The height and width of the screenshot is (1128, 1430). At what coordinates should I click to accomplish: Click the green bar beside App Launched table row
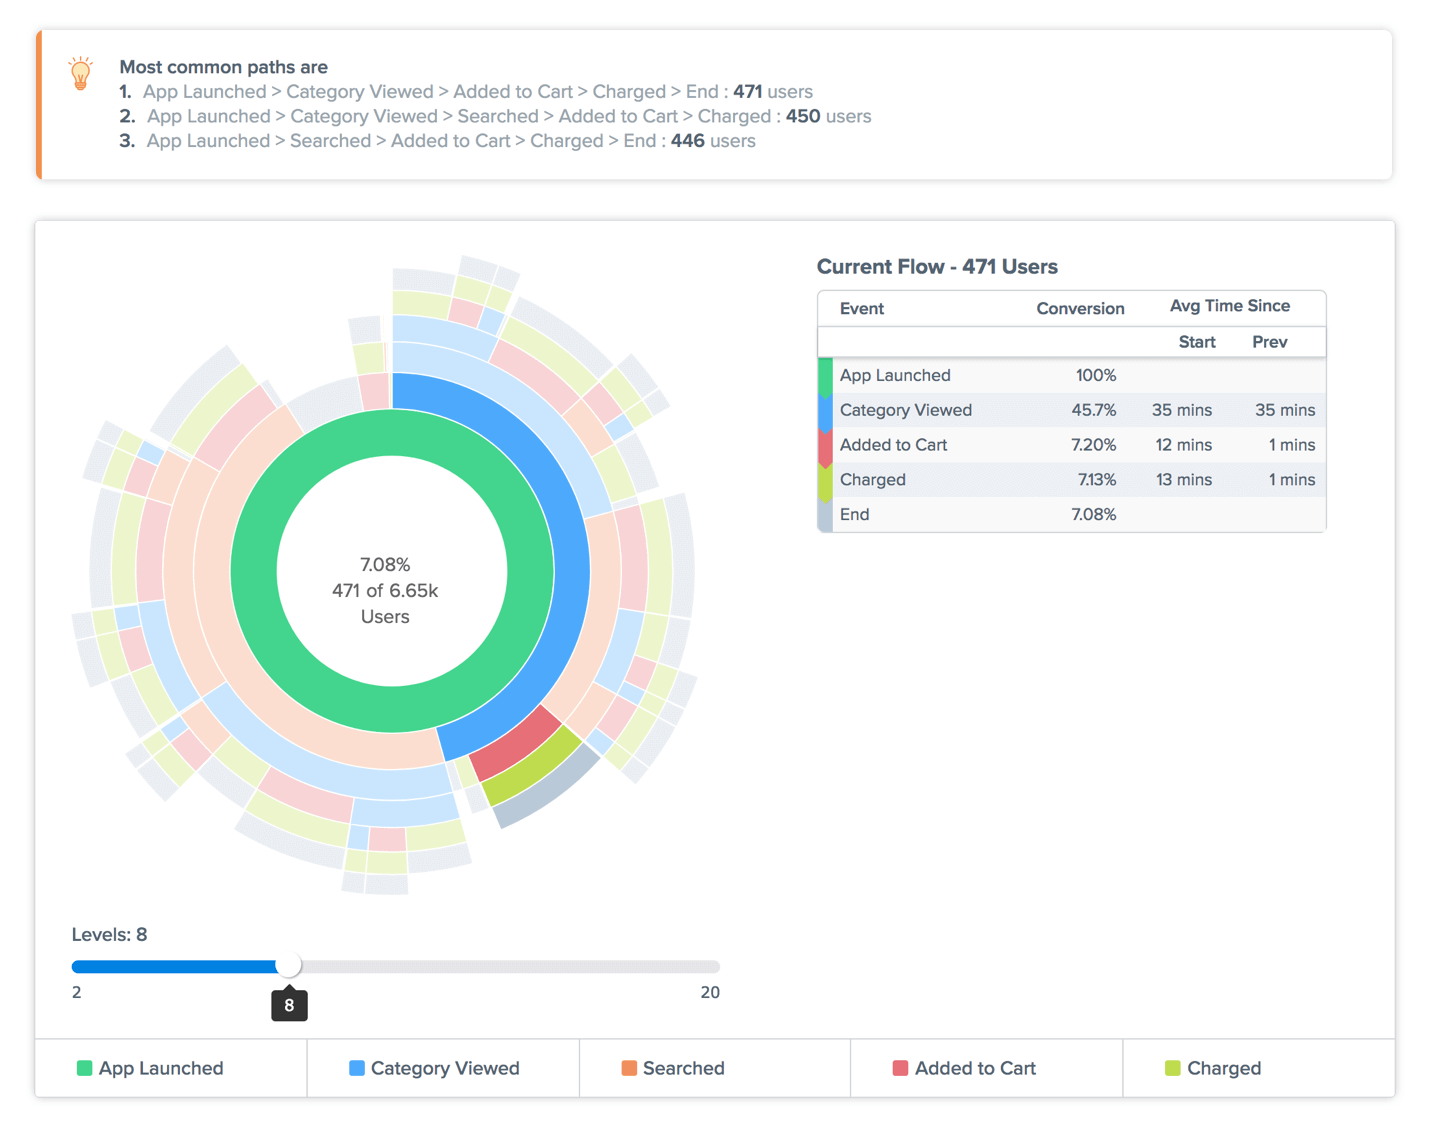pos(823,375)
